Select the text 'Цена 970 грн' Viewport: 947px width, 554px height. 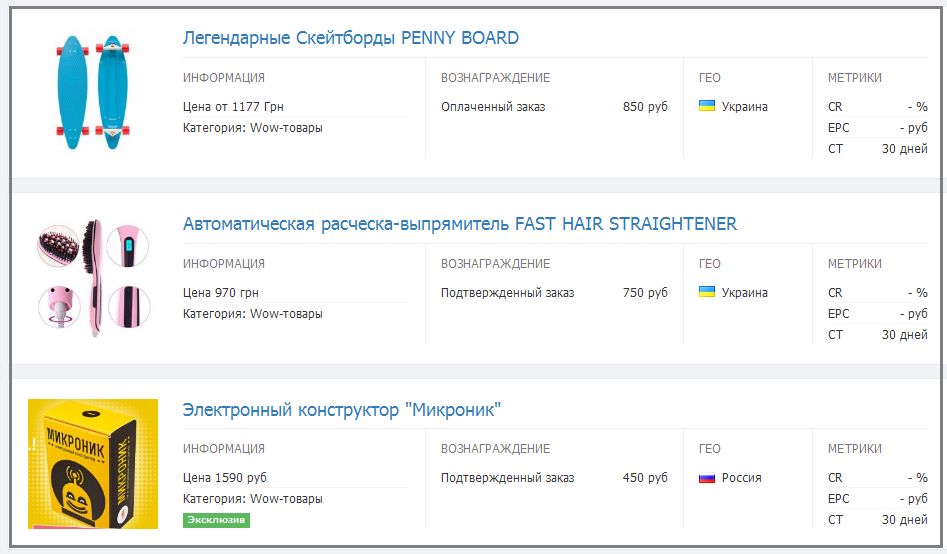[220, 293]
